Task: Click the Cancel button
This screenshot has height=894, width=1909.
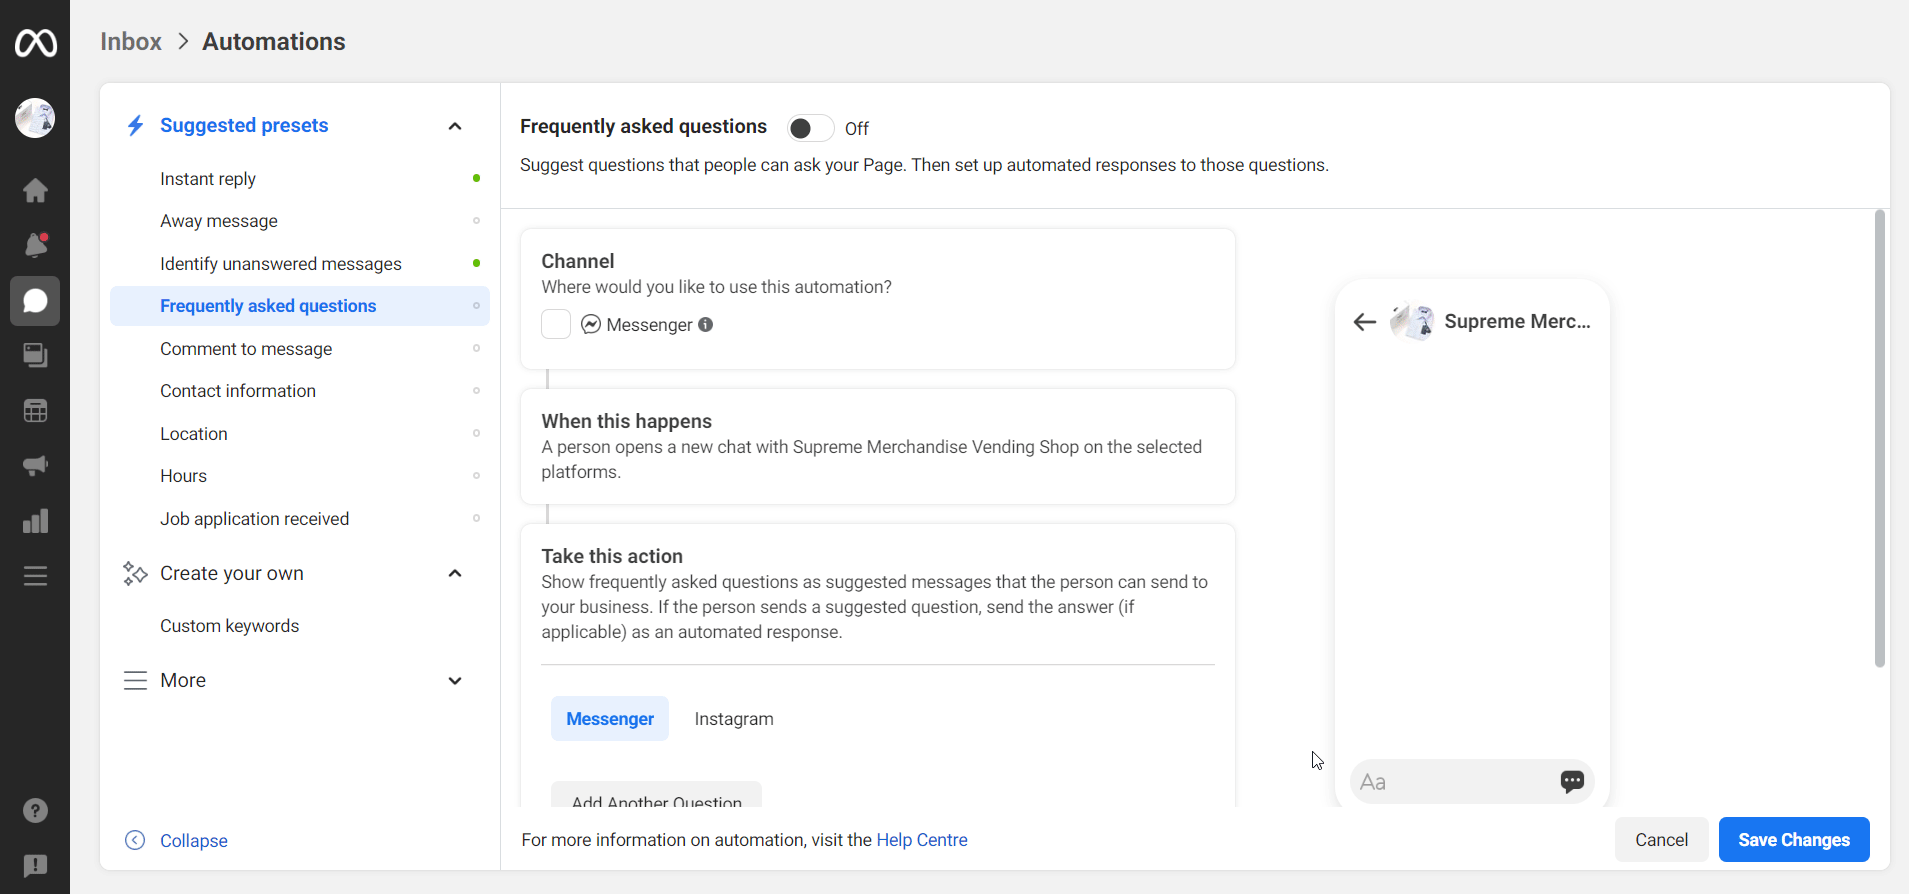Action: coord(1661,840)
